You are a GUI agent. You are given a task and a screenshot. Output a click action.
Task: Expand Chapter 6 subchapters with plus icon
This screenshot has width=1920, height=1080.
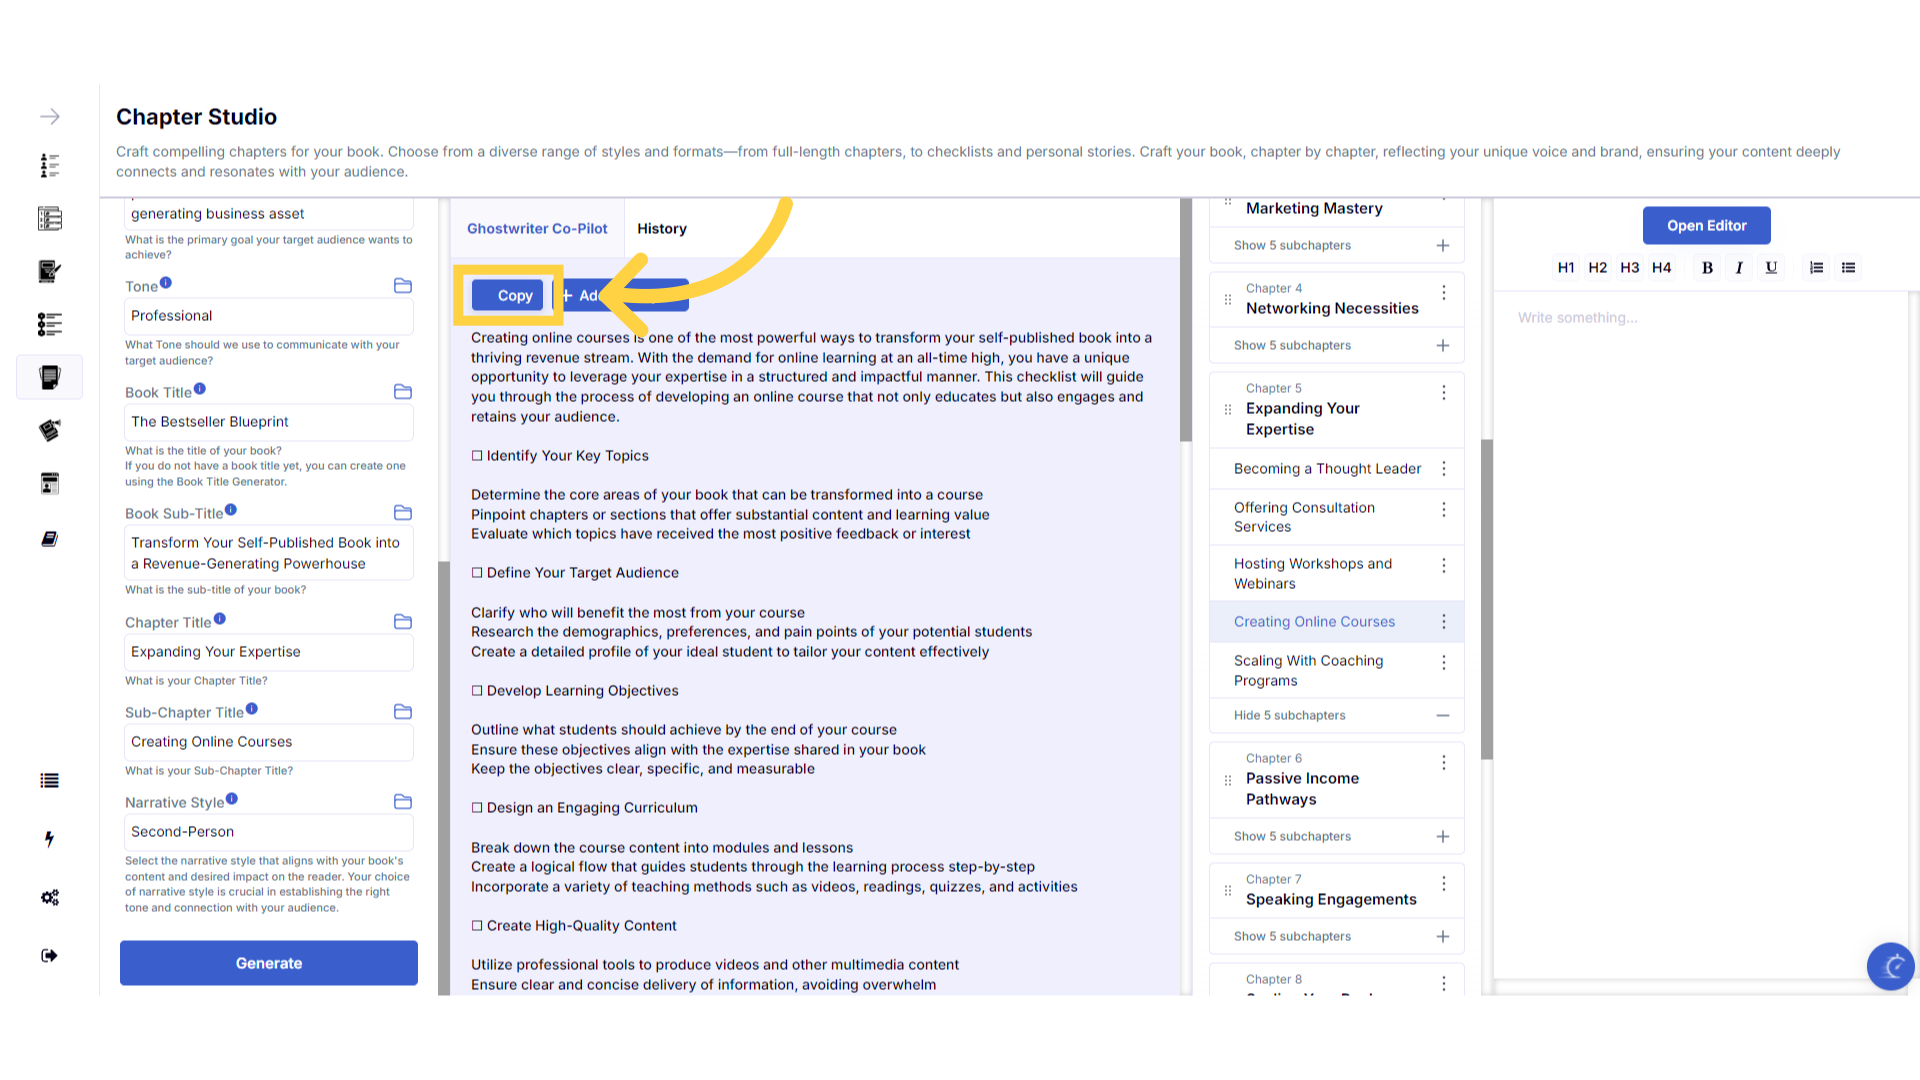pos(1442,836)
